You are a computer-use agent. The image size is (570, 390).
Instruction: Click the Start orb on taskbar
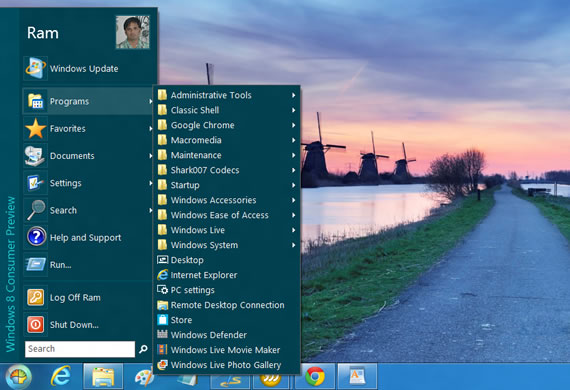click(x=18, y=377)
